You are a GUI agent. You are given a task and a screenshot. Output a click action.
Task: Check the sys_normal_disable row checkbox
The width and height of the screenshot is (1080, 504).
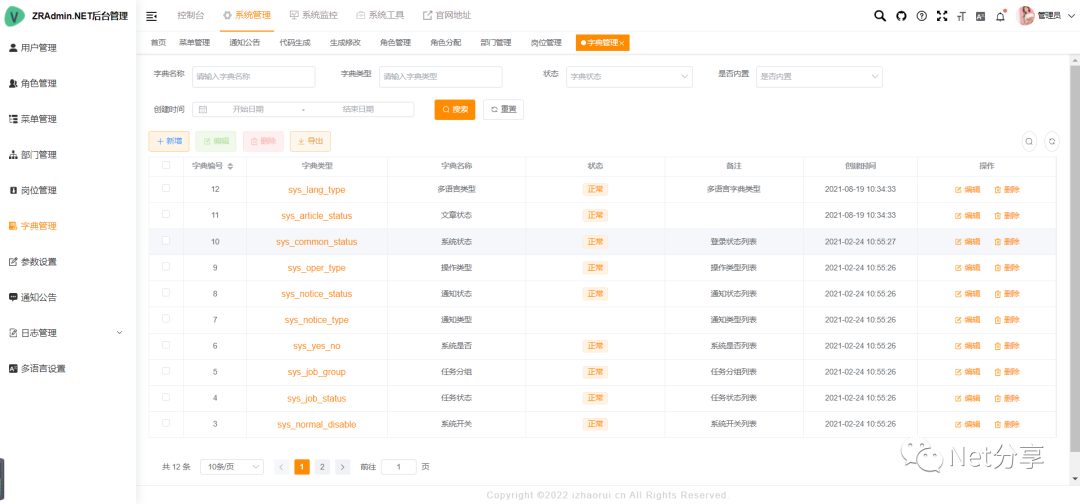tap(166, 423)
